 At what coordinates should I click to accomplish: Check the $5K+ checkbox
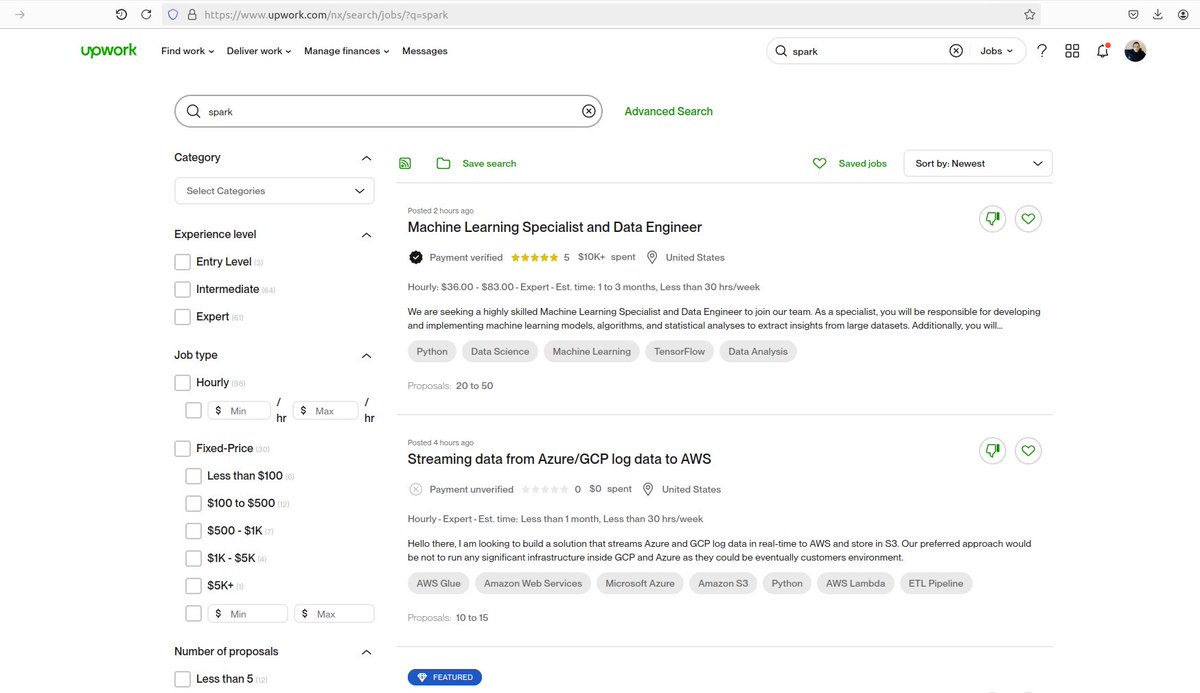pos(194,586)
